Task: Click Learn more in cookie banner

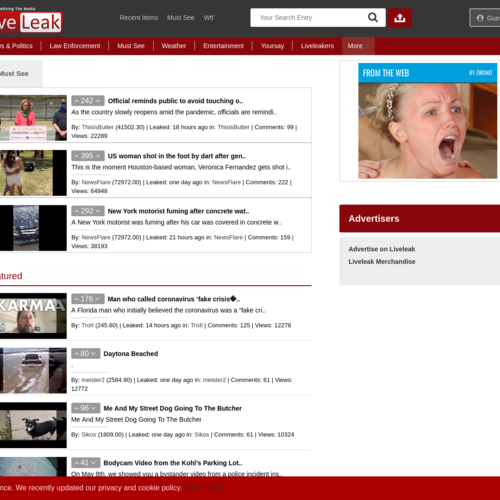Action: pyautogui.click(x=205, y=488)
